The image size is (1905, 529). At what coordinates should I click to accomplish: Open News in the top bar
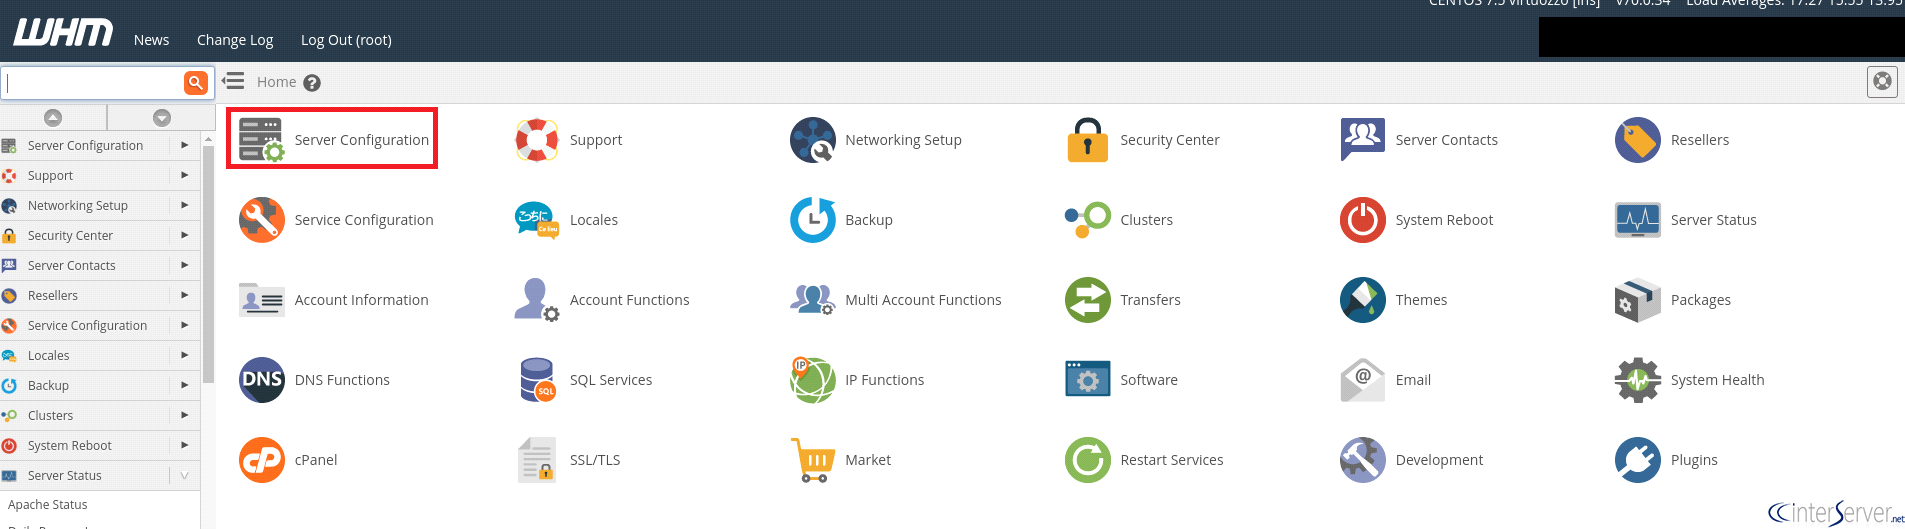(x=151, y=40)
